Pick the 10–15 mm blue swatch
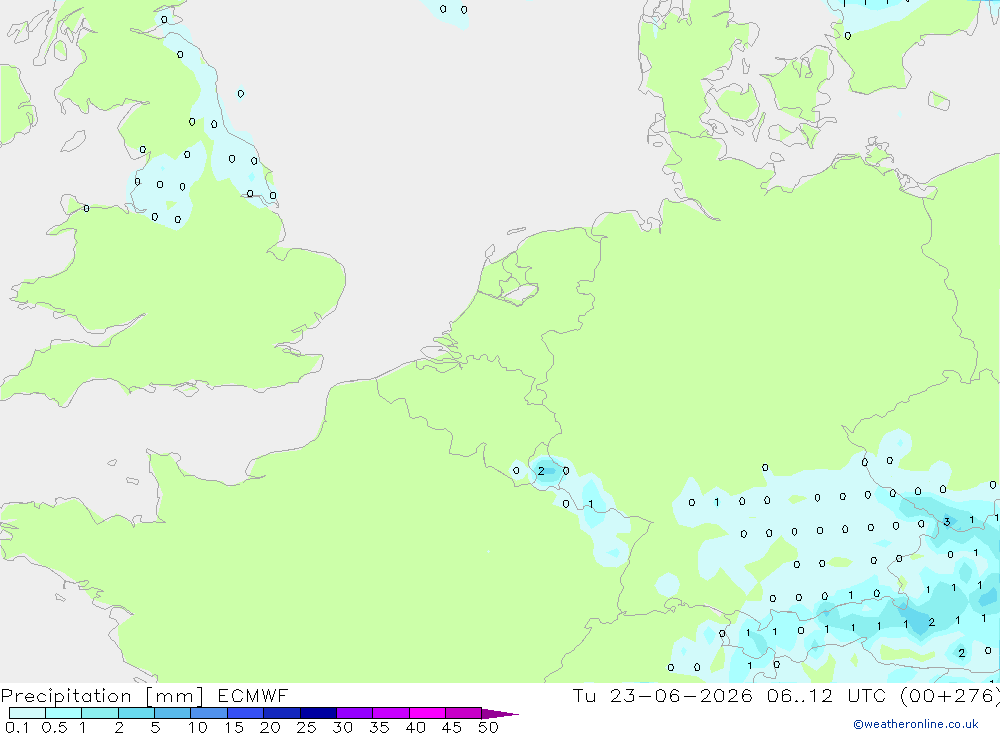Viewport: 1000px width, 733px height. 209,713
